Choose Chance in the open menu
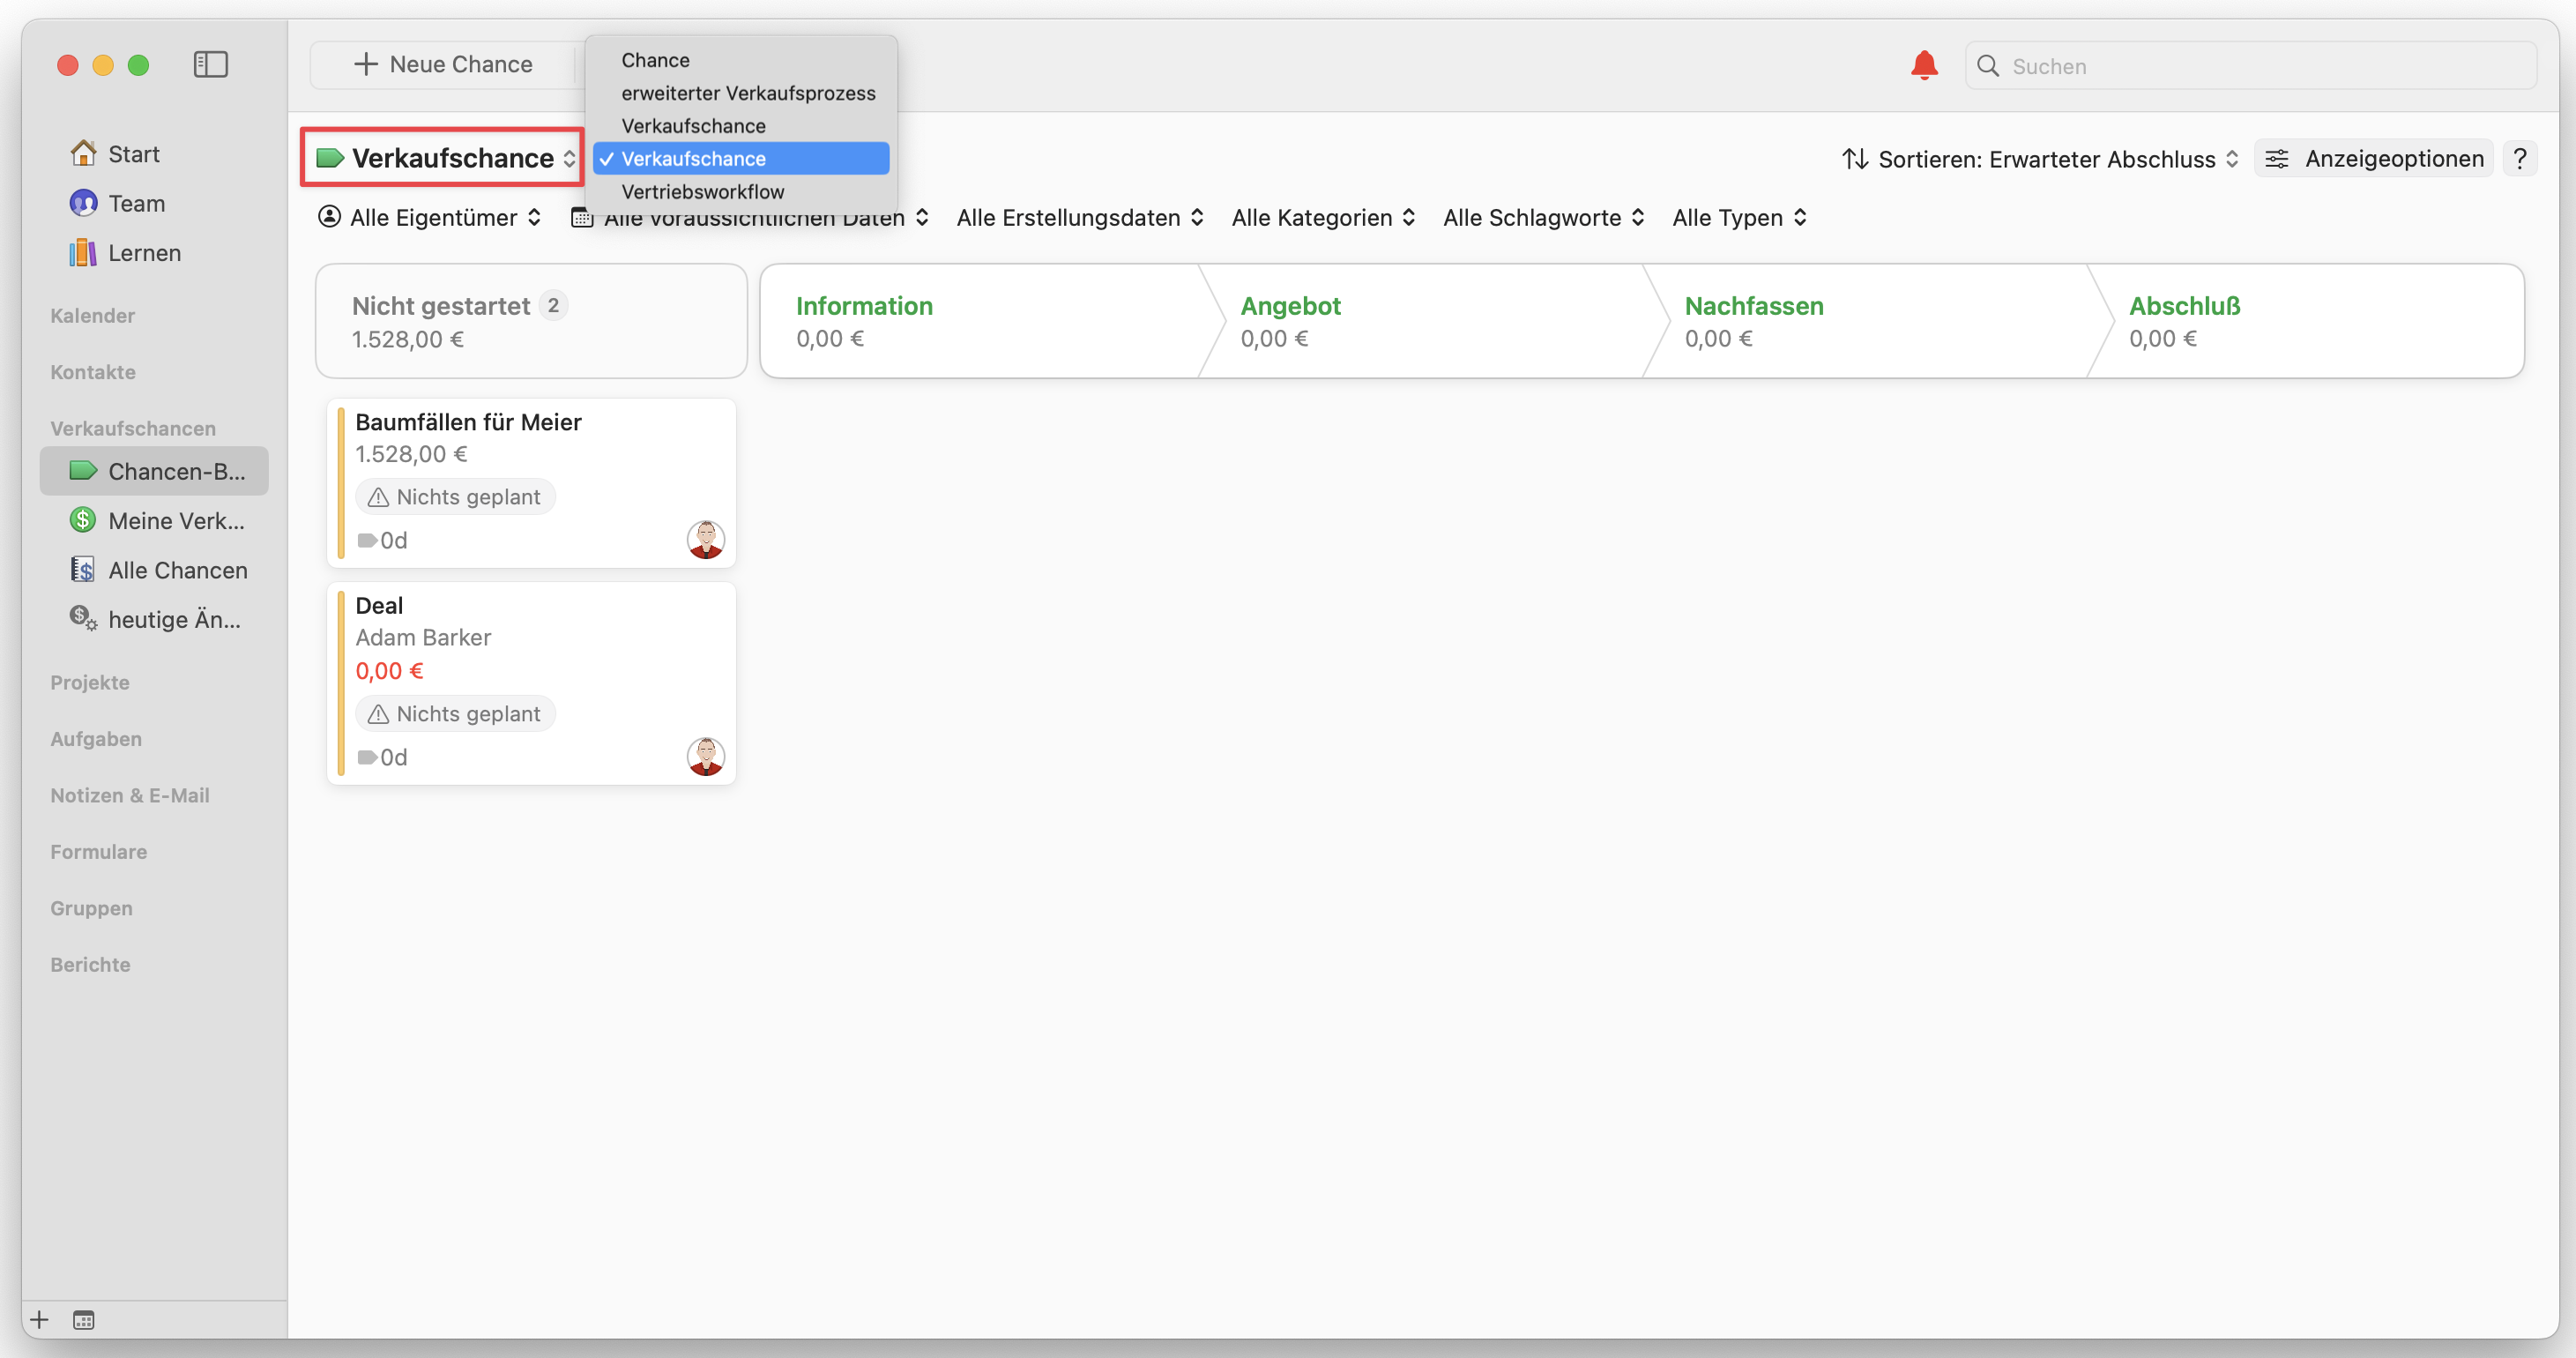Screen dimensions: 2576x1358 click(655, 60)
